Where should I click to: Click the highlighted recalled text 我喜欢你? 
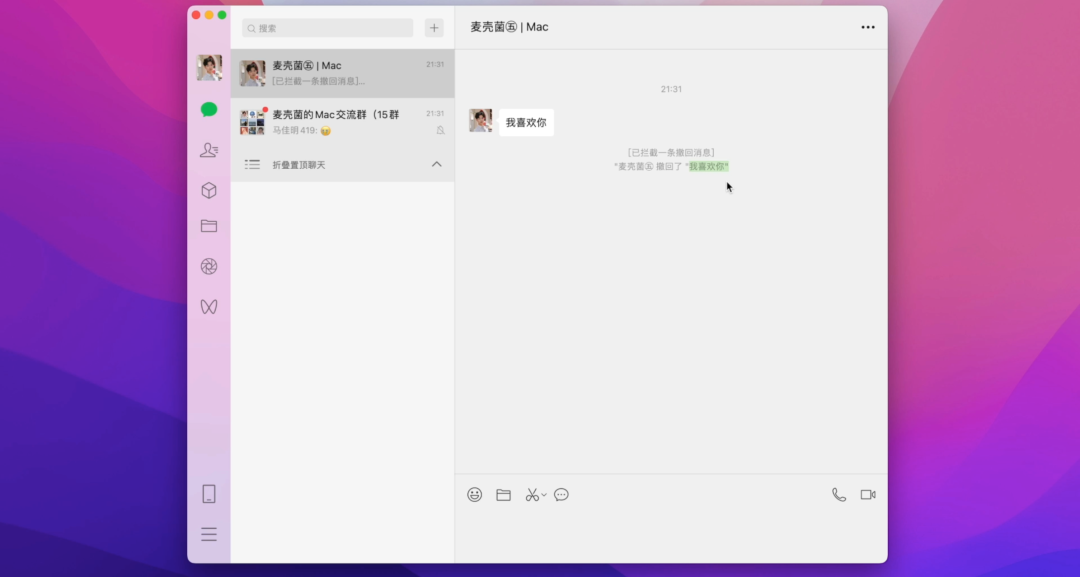[707, 167]
